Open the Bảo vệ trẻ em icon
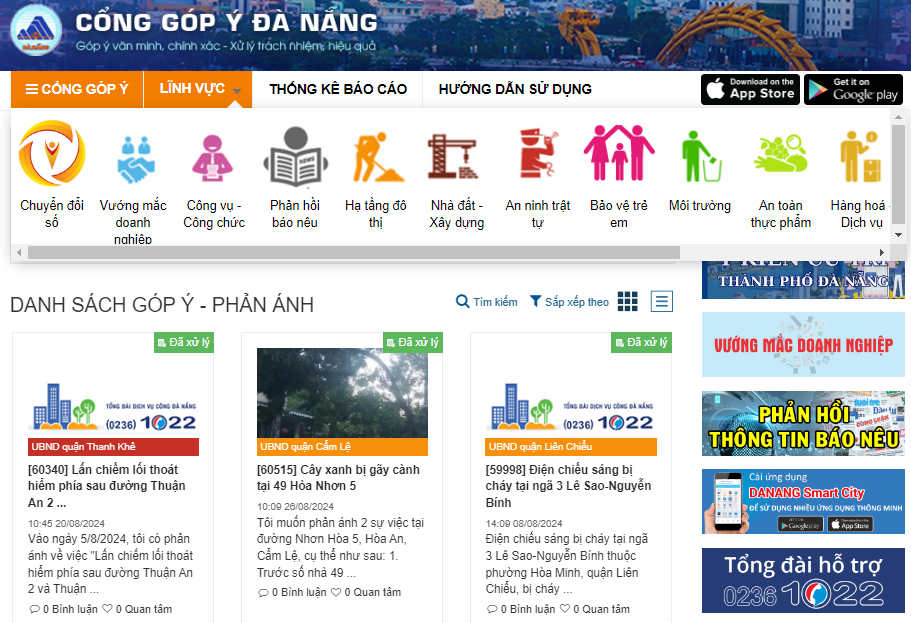911x623 pixels. [619, 152]
